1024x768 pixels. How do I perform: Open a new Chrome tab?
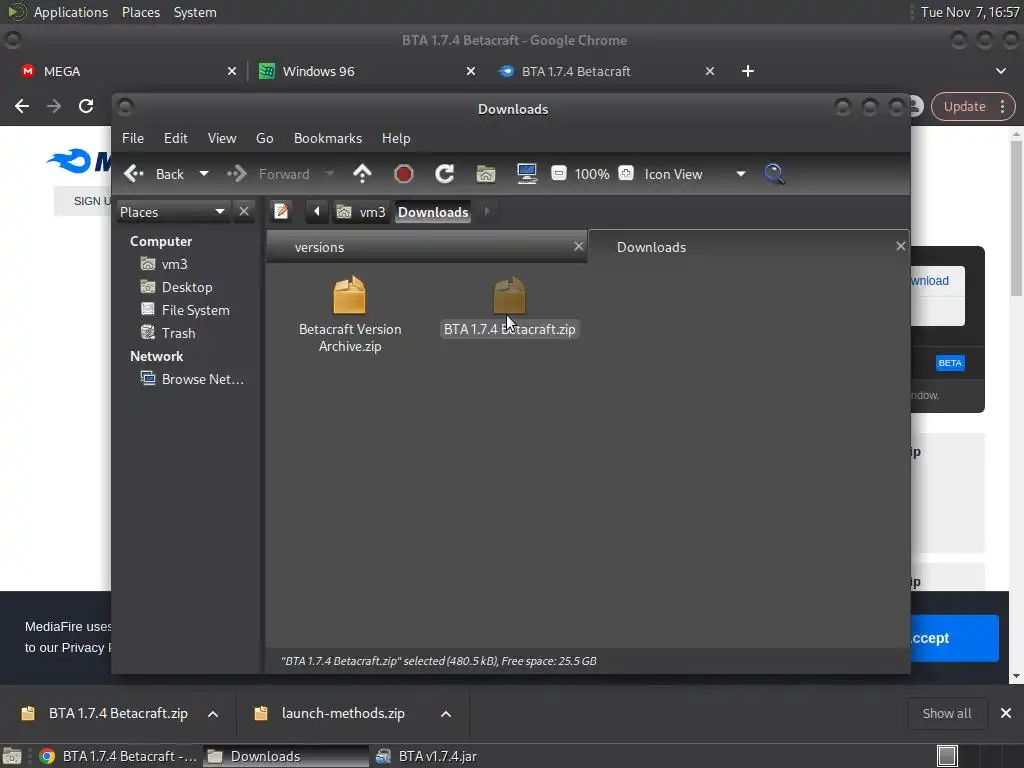click(748, 71)
